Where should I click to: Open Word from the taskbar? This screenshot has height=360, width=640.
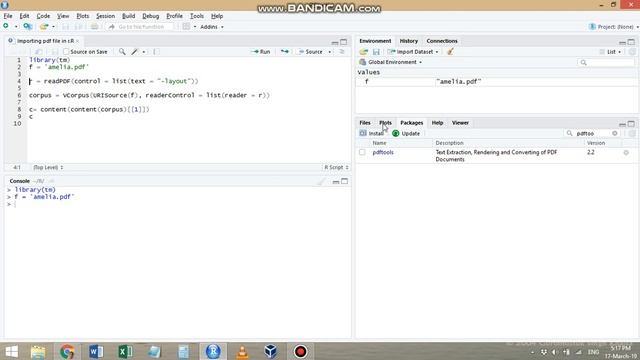tap(96, 351)
